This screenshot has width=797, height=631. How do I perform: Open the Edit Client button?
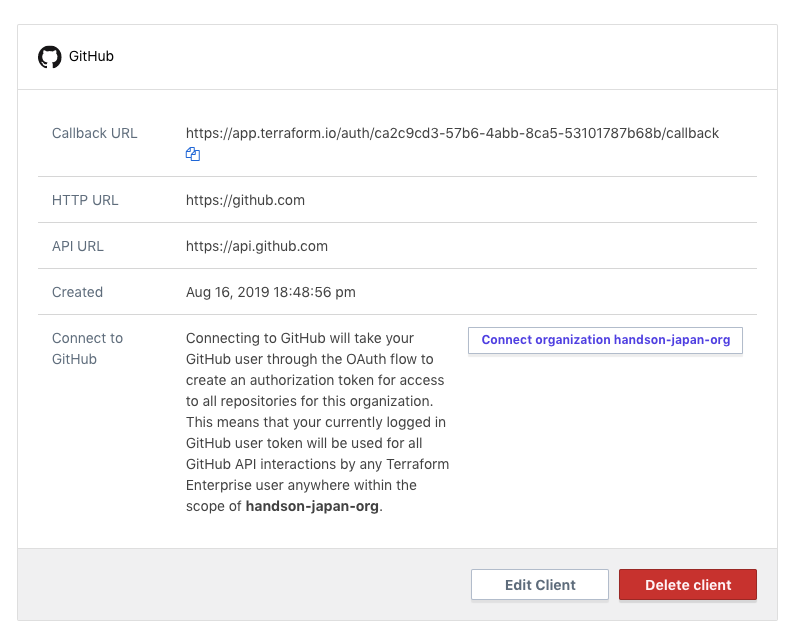pos(539,585)
